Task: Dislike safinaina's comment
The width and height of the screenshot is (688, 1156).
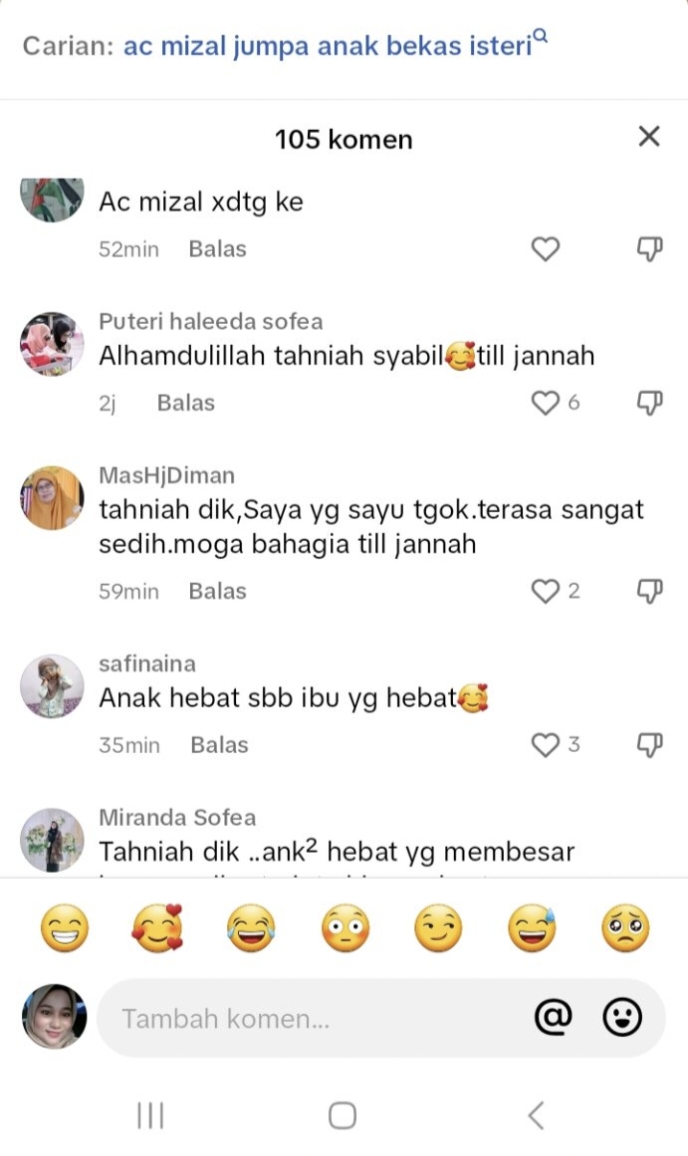Action: click(x=650, y=745)
